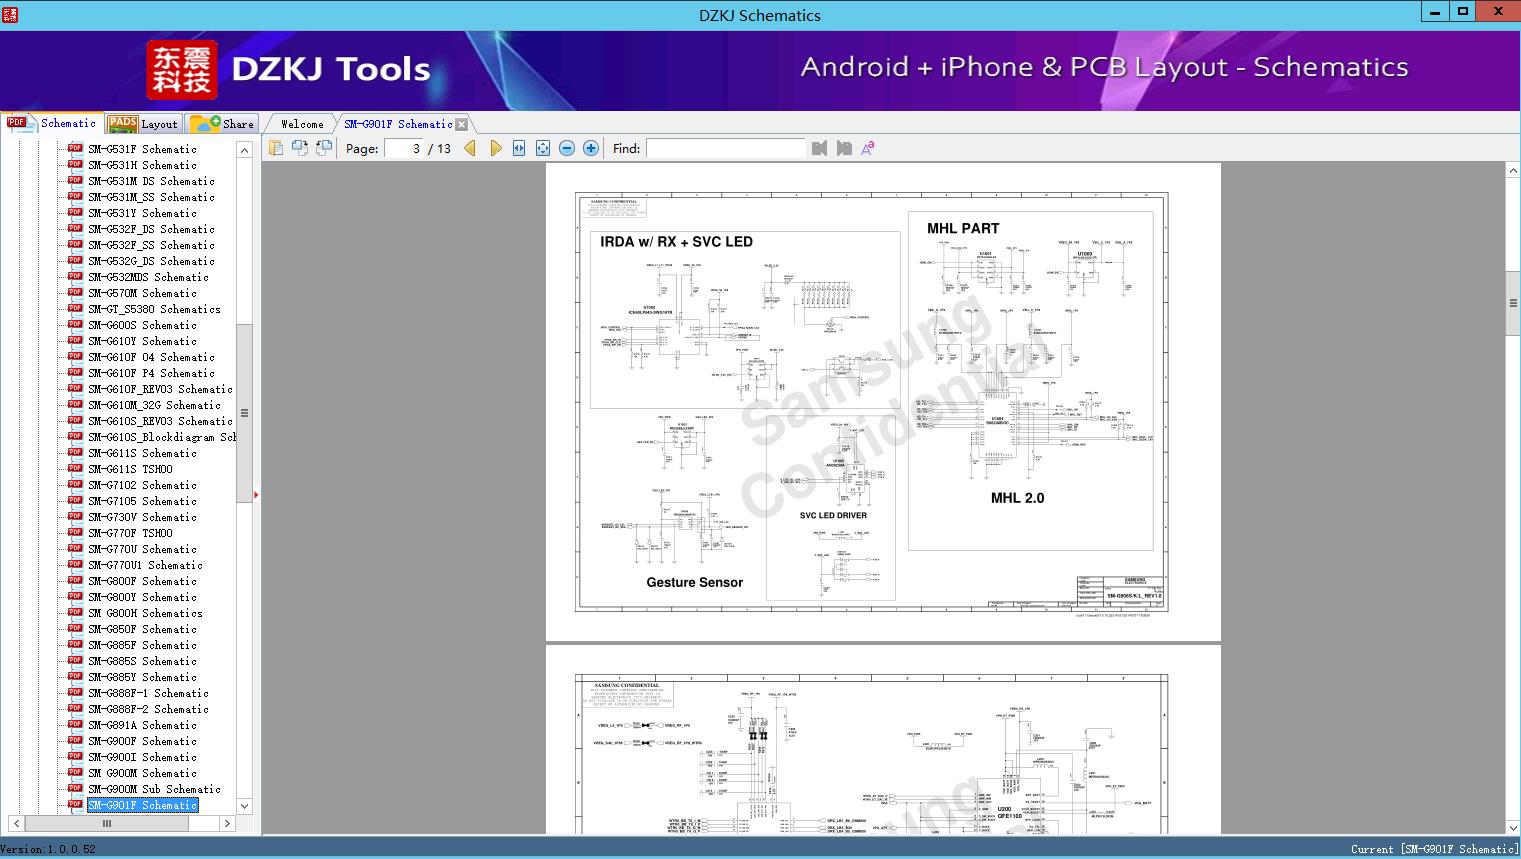Zoom in with the plus icon
Image resolution: width=1521 pixels, height=859 pixels.
pyautogui.click(x=591, y=148)
